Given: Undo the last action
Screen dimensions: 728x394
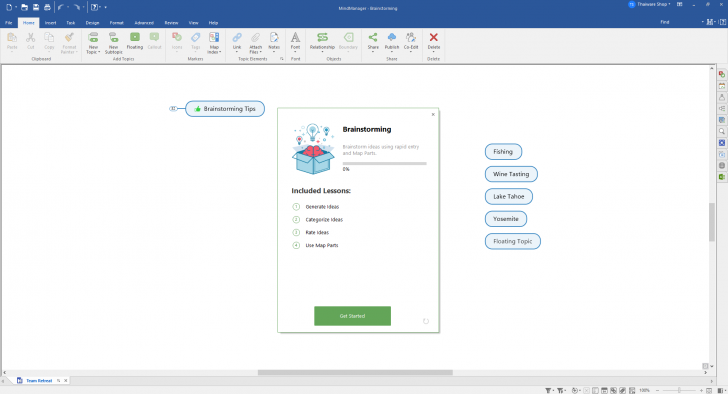Looking at the screenshot, I should pyautogui.click(x=60, y=7).
